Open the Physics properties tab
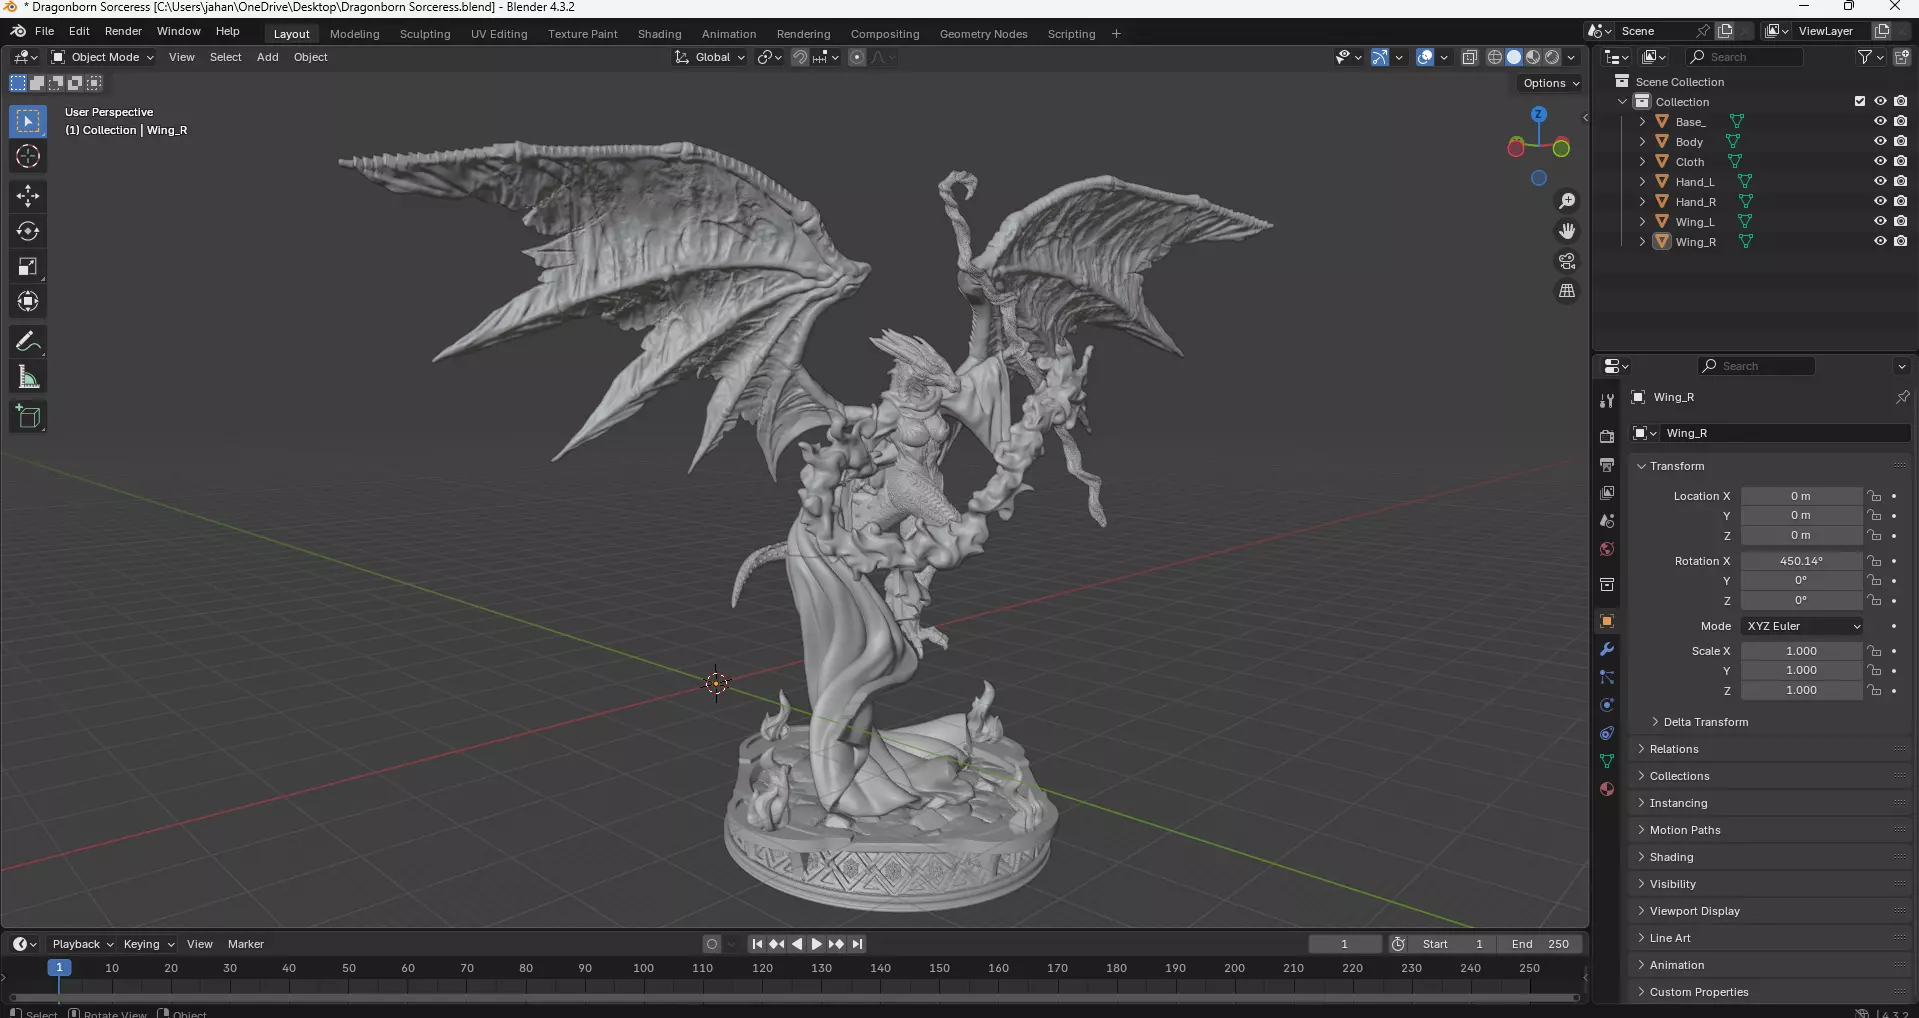The image size is (1919, 1018). point(1607,705)
